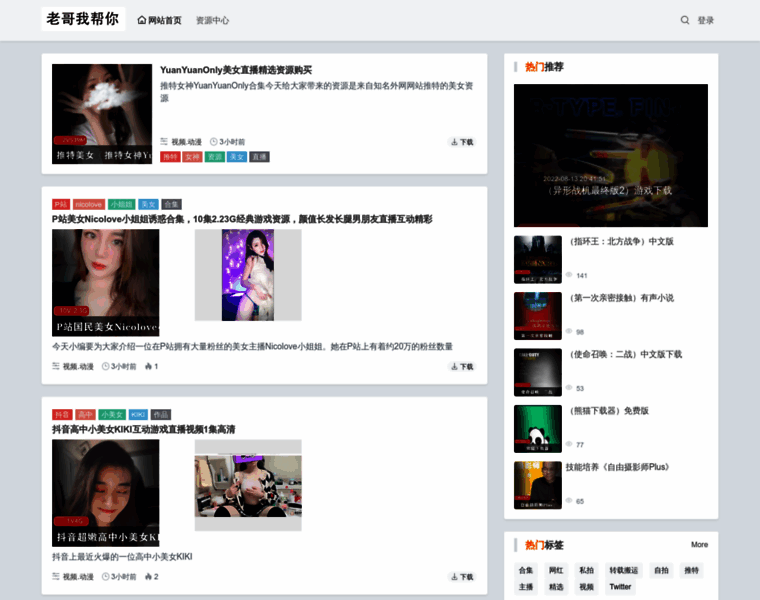Select the 合集 tag in 热门标签

tap(526, 570)
